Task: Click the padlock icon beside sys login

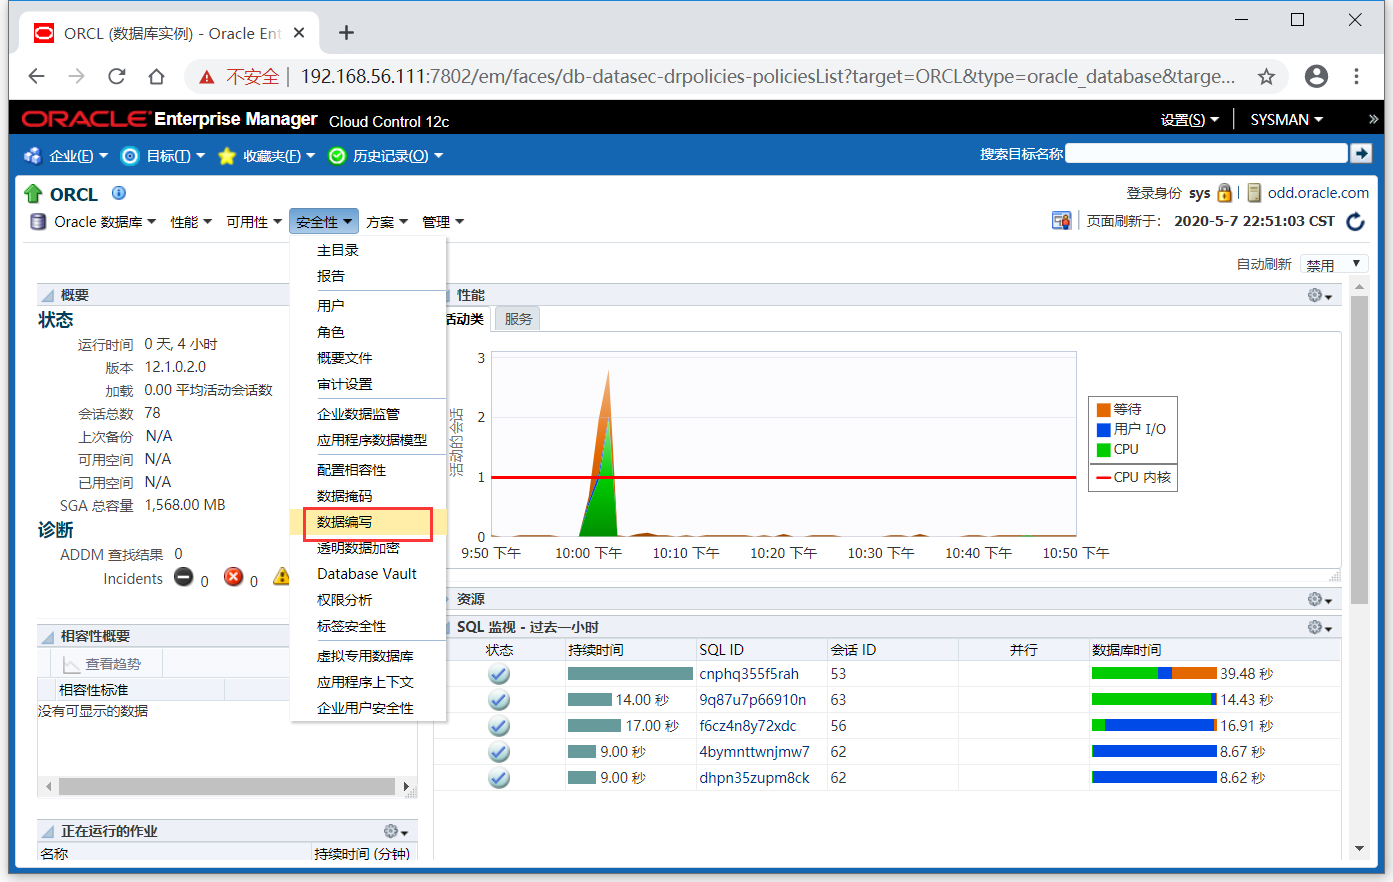Action: 1225,193
